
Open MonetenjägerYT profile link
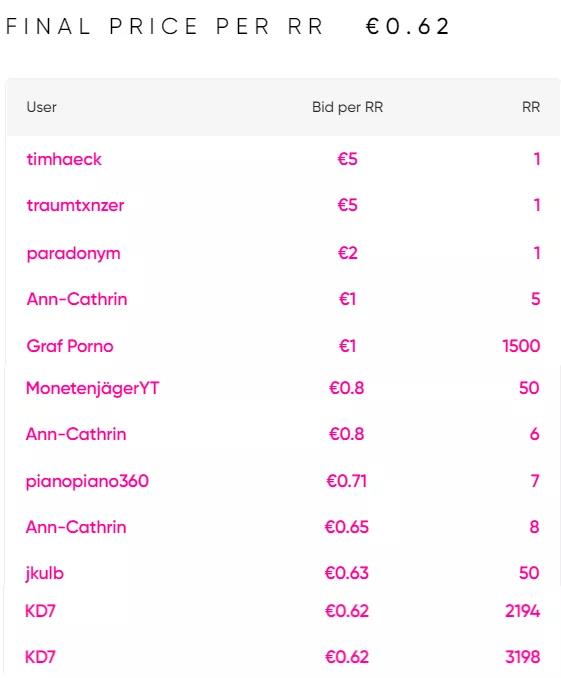tap(93, 388)
